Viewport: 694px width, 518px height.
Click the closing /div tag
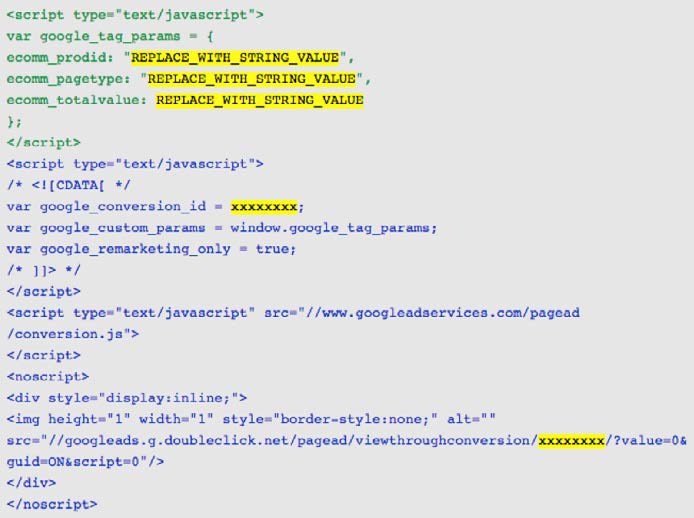click(x=31, y=483)
